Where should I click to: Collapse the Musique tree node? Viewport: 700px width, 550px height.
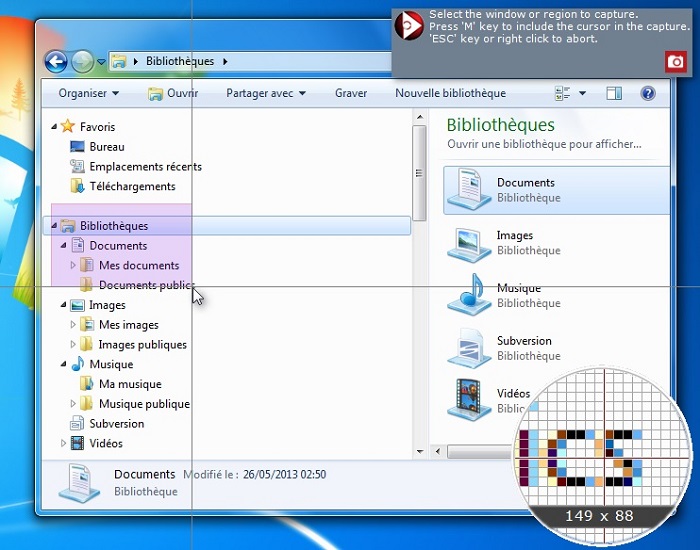click(x=63, y=365)
